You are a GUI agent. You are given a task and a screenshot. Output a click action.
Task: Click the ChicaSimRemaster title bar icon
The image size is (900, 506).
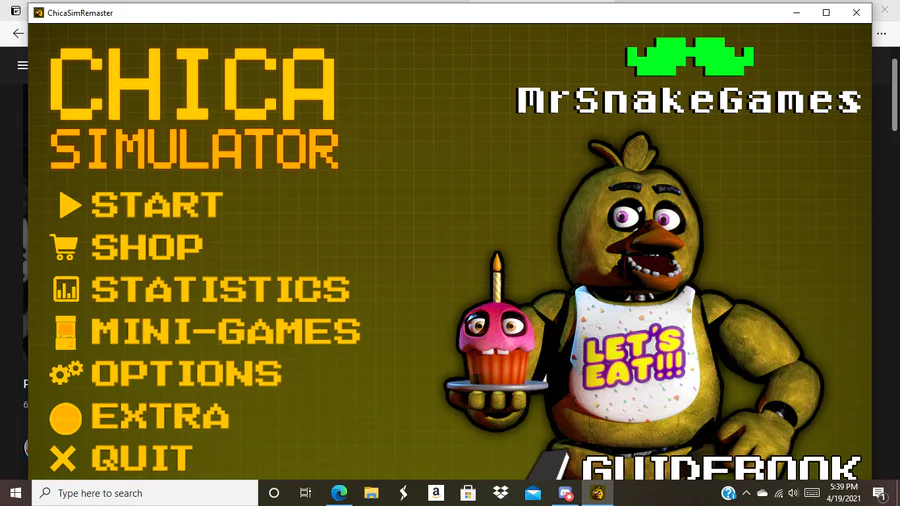click(x=38, y=13)
